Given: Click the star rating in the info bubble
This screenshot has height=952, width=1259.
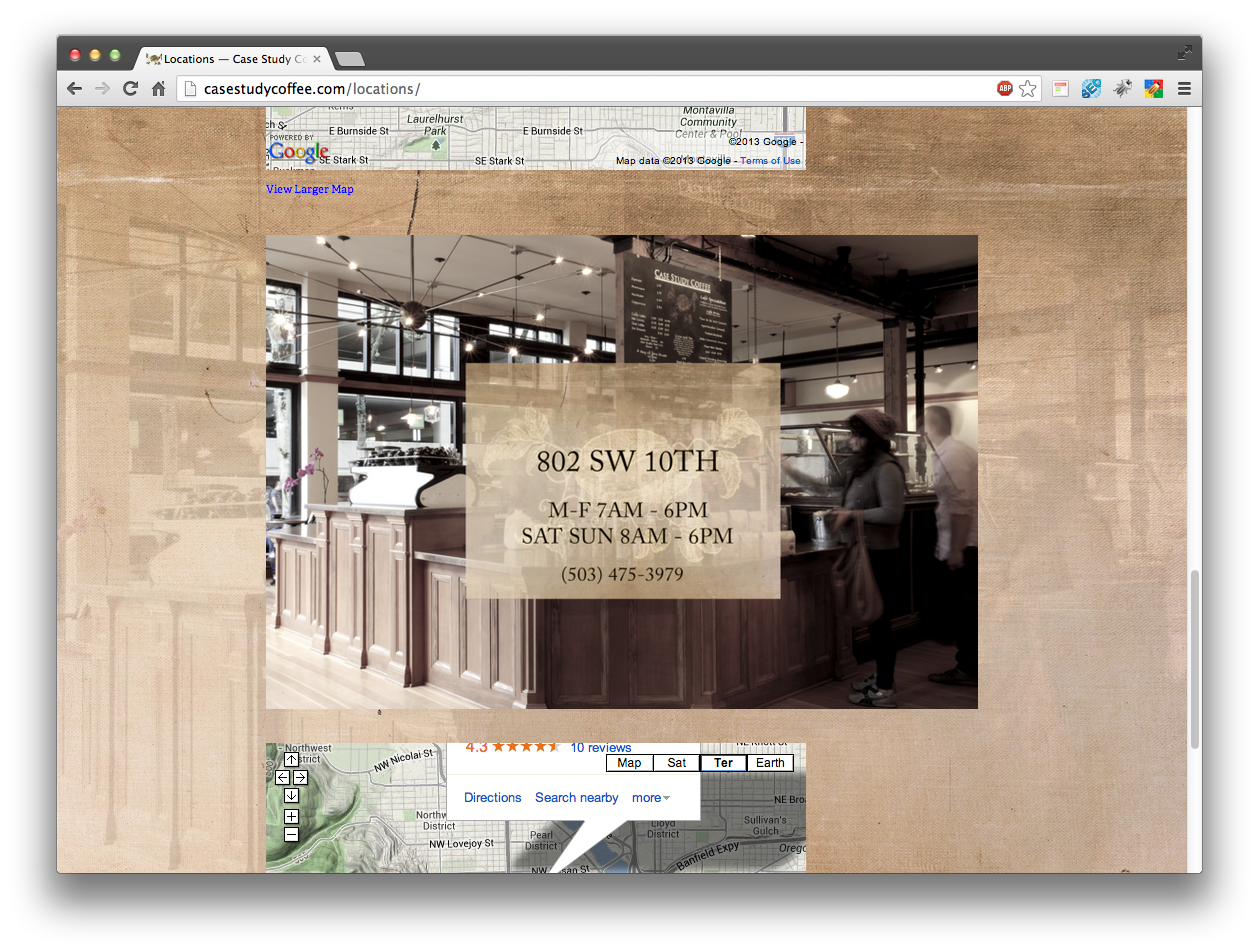Looking at the screenshot, I should pos(526,747).
